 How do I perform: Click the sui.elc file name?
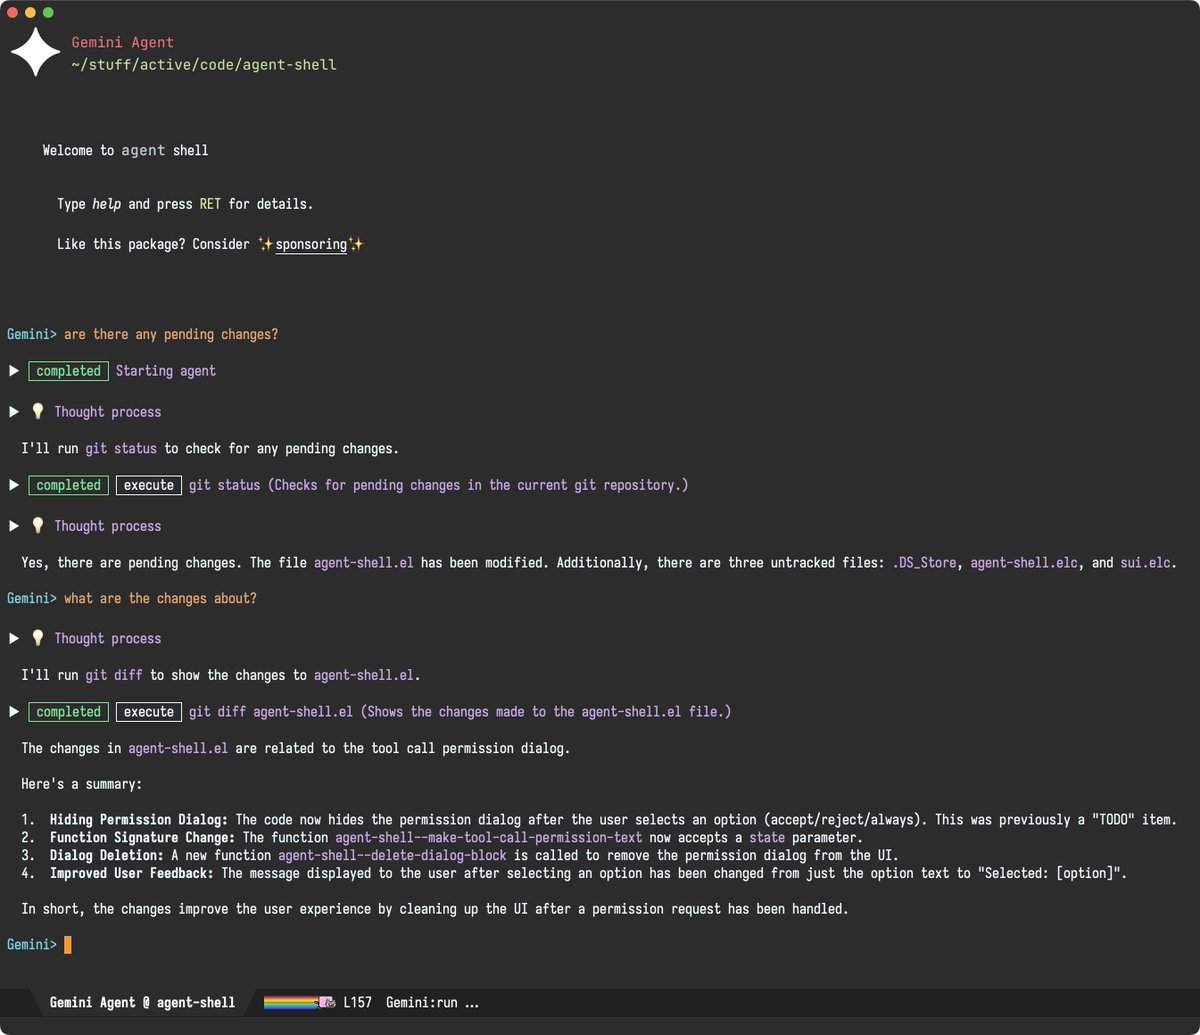1146,562
